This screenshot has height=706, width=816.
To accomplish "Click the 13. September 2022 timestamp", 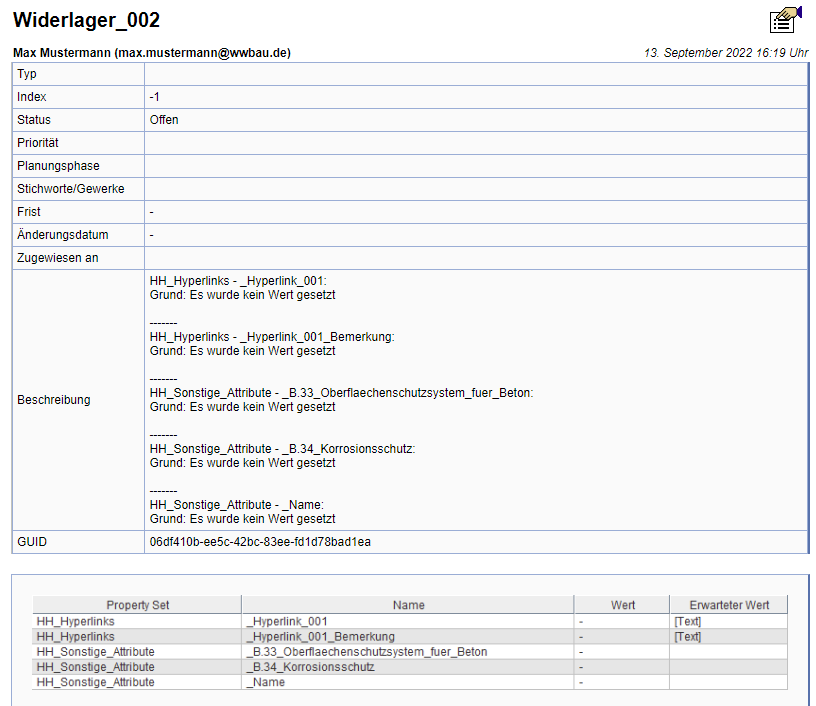I will (x=726, y=53).
